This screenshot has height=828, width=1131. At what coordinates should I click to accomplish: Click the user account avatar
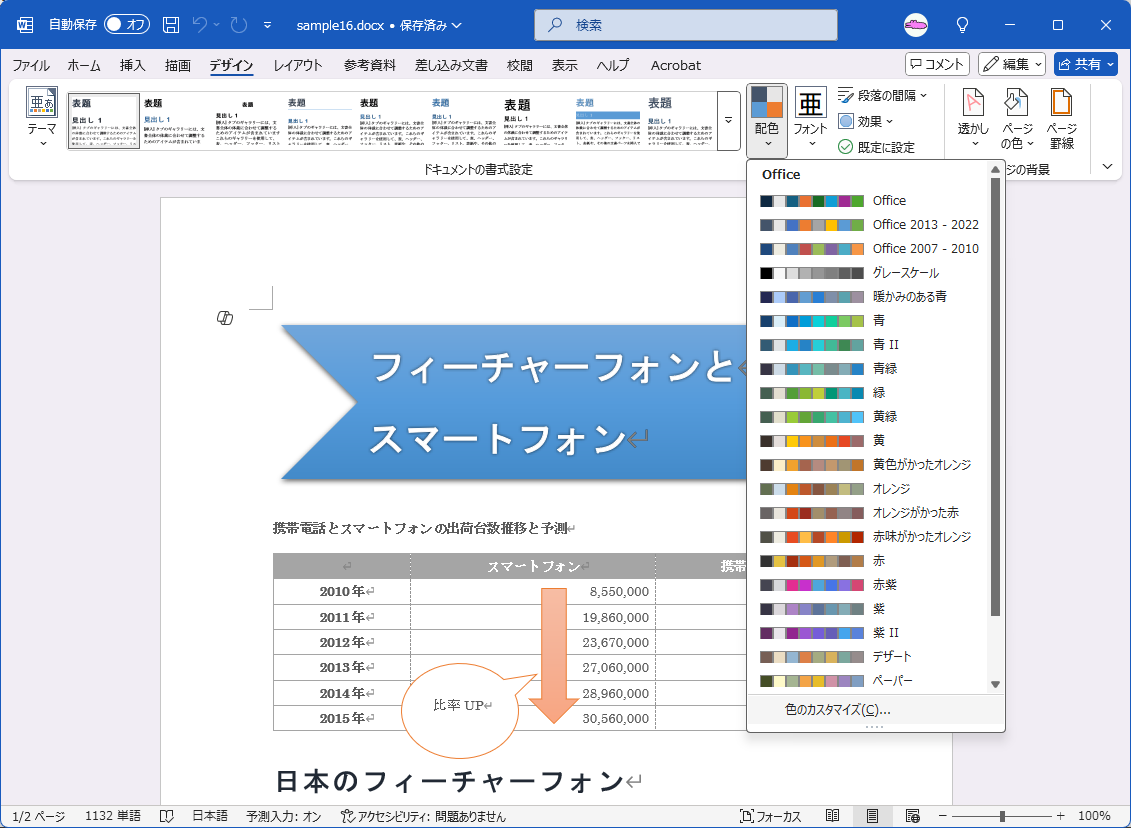(x=916, y=25)
